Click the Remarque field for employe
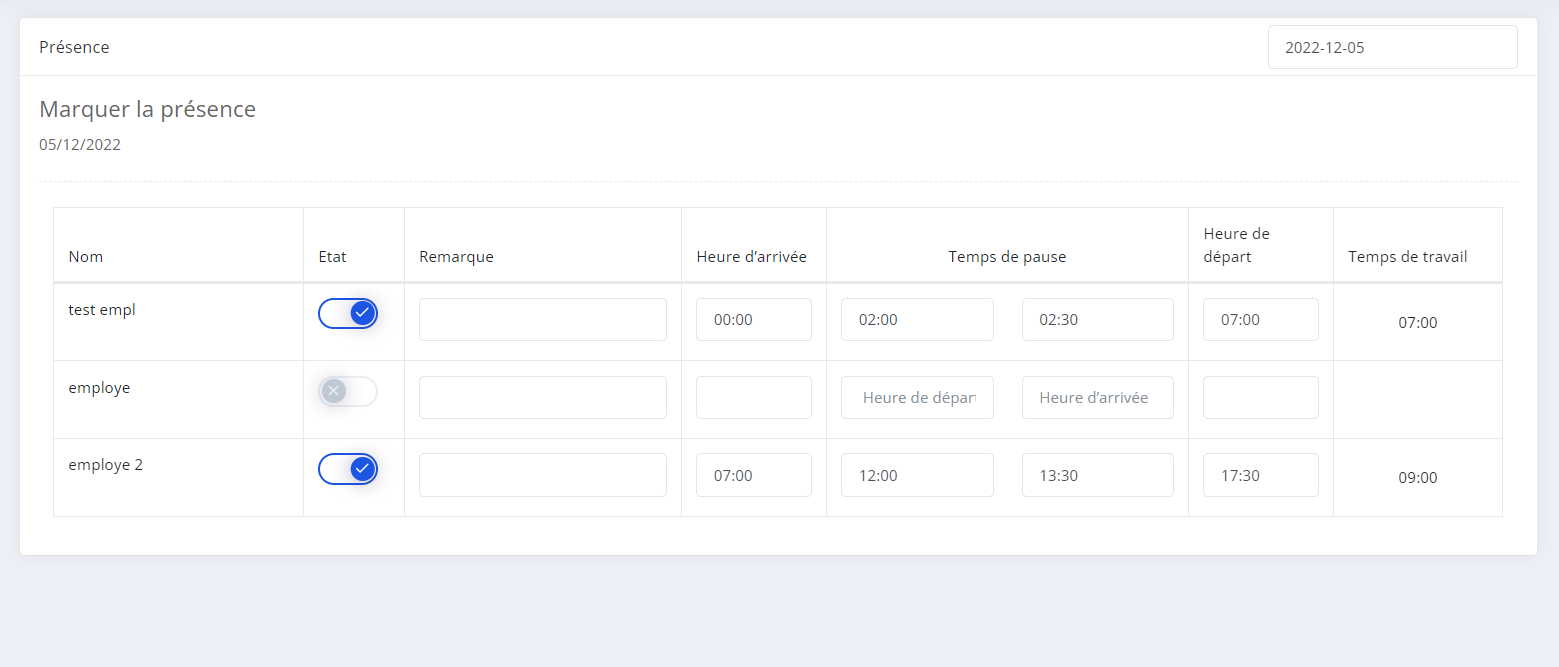The height and width of the screenshot is (667, 1559). (x=542, y=397)
